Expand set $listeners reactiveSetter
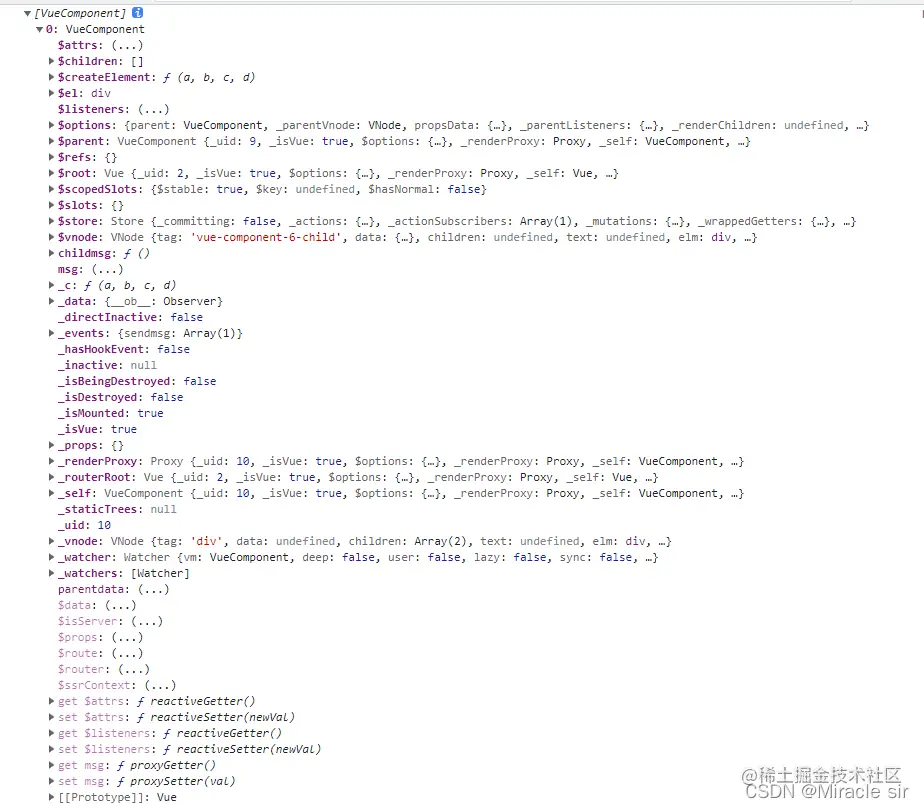This screenshot has height=808, width=924. 51,748
